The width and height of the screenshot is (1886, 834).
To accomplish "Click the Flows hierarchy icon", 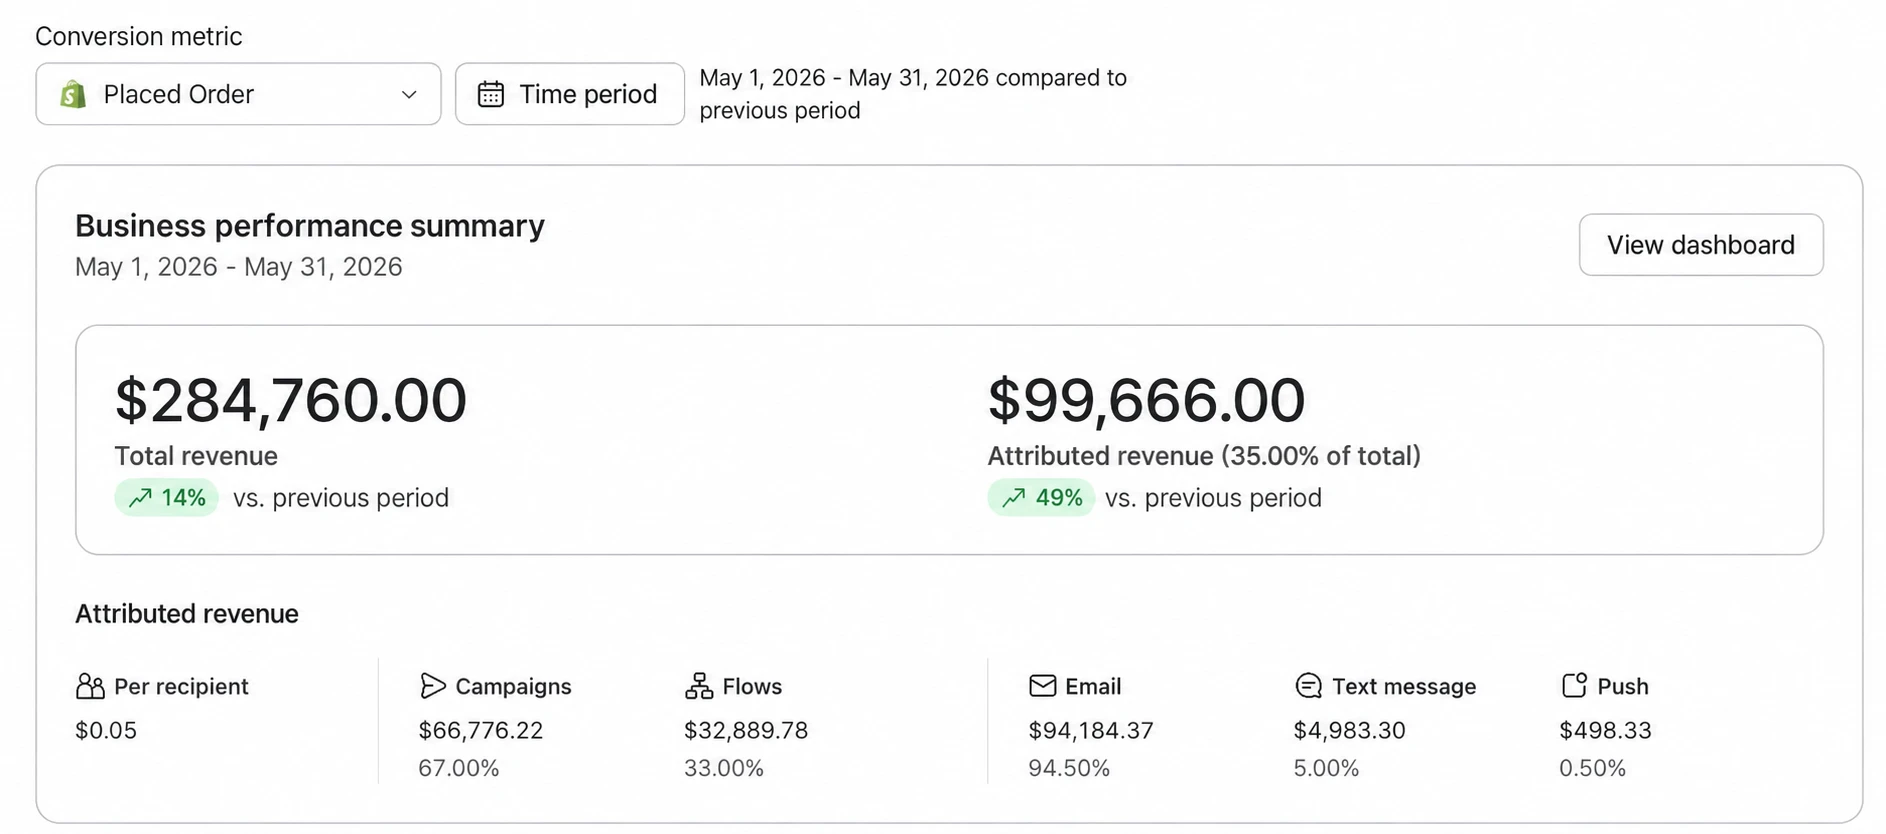I will tap(699, 686).
